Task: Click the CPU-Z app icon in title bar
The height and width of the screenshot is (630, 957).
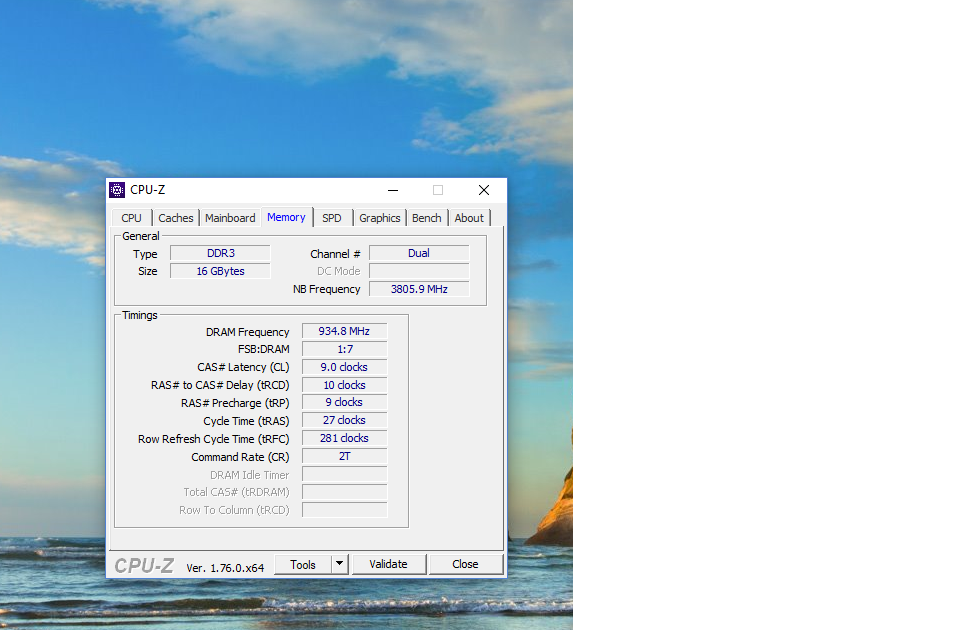Action: (117, 190)
